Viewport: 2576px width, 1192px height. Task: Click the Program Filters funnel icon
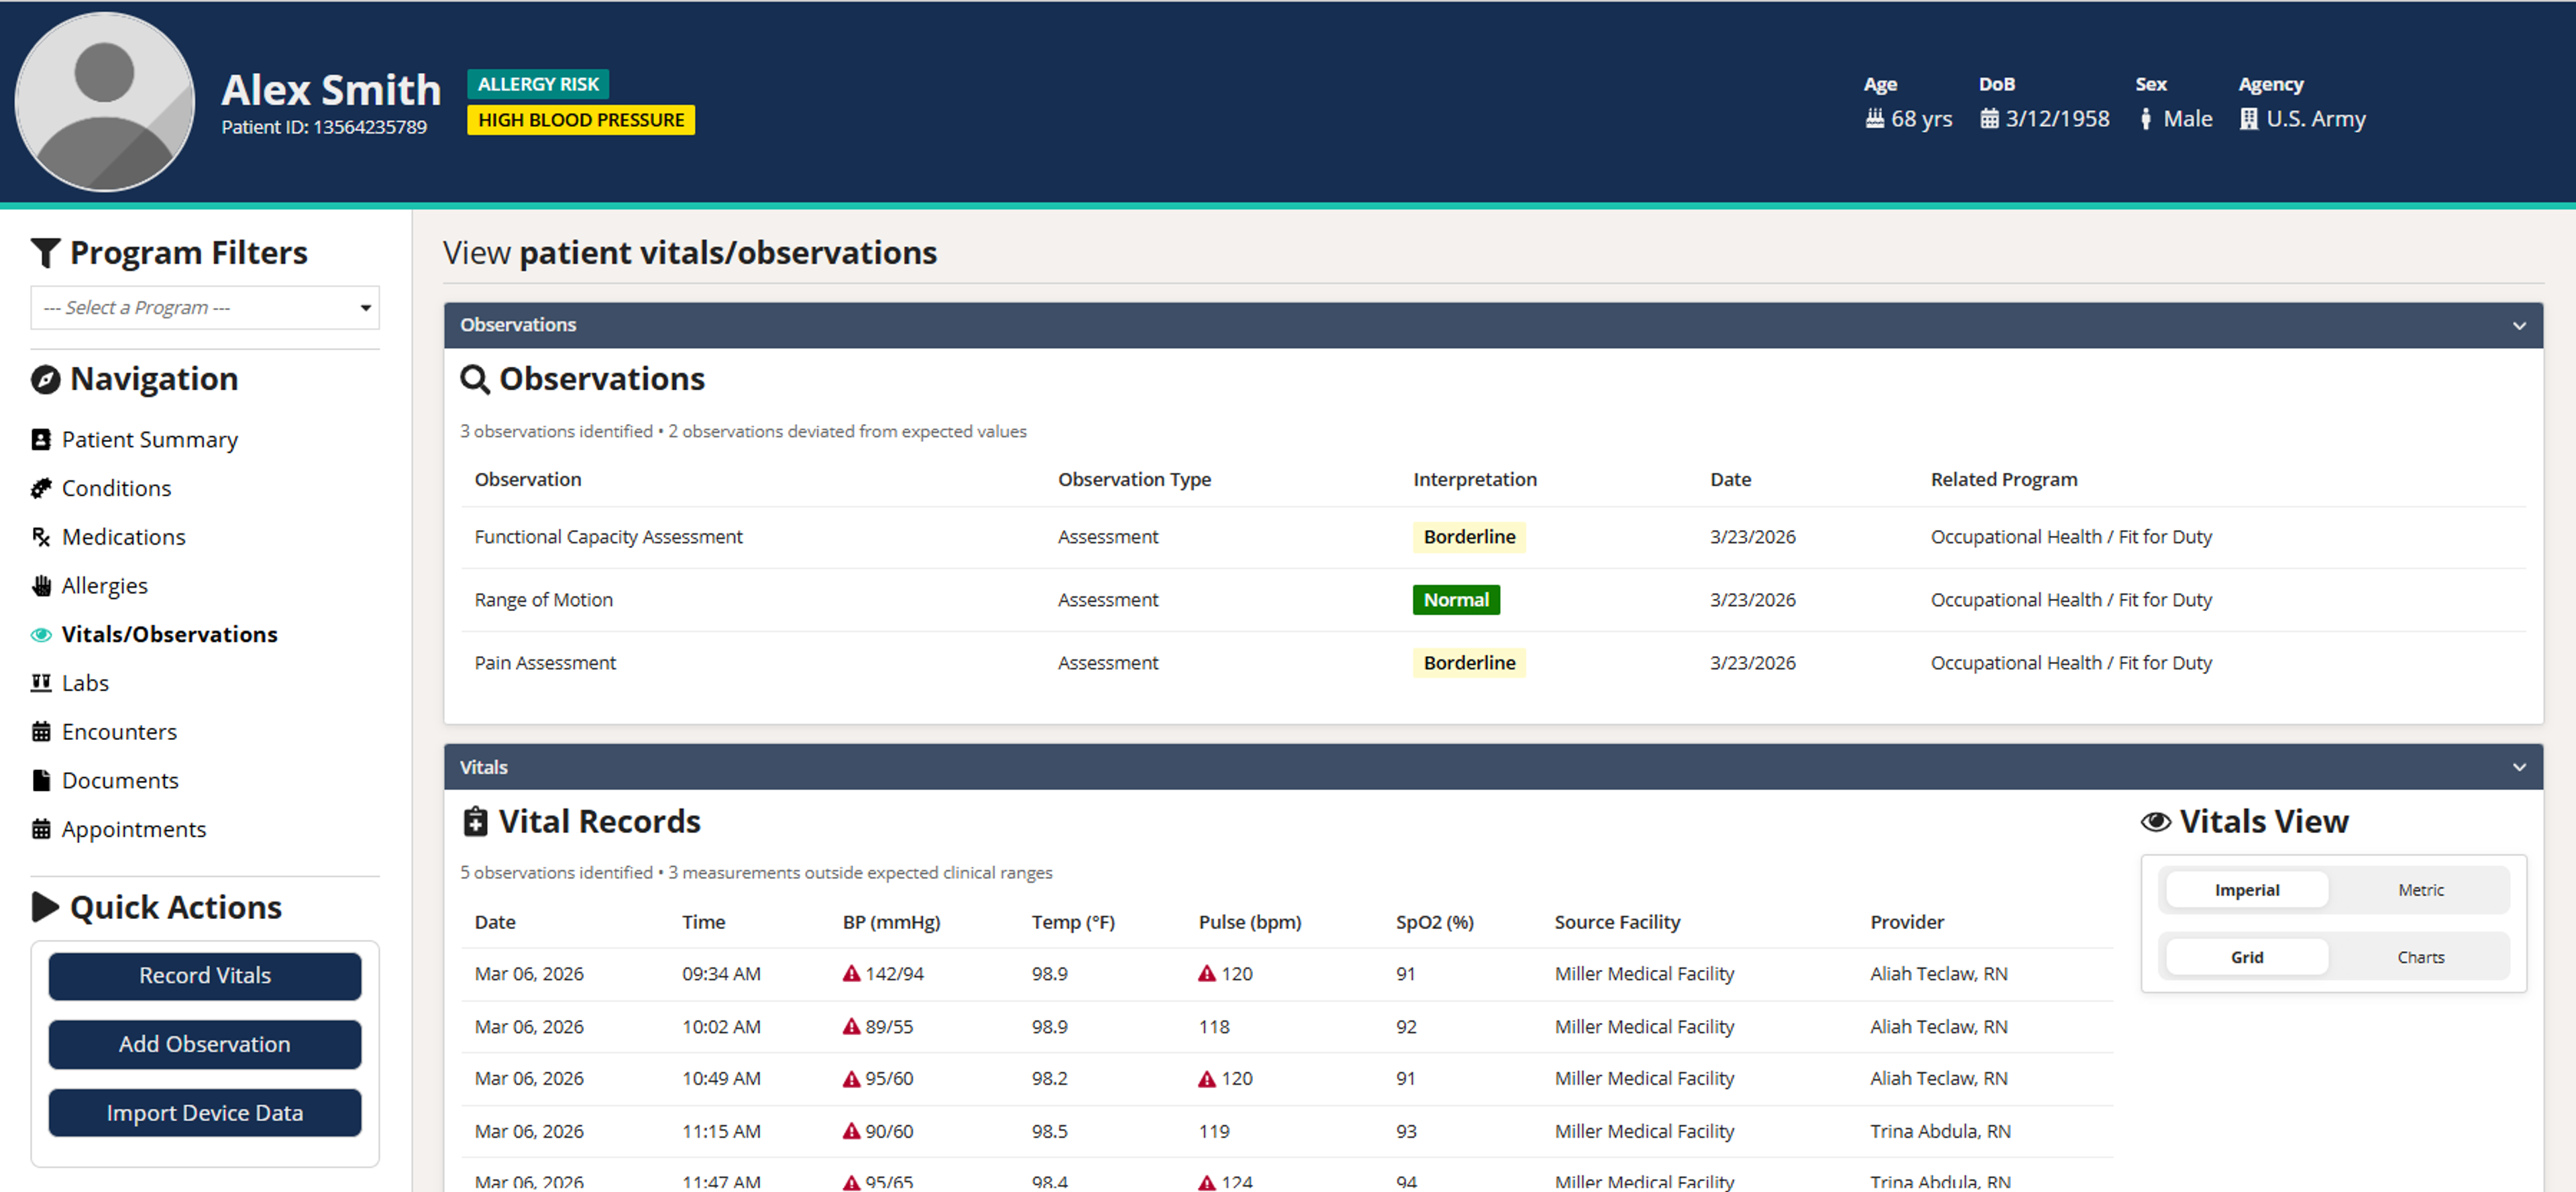(x=45, y=253)
